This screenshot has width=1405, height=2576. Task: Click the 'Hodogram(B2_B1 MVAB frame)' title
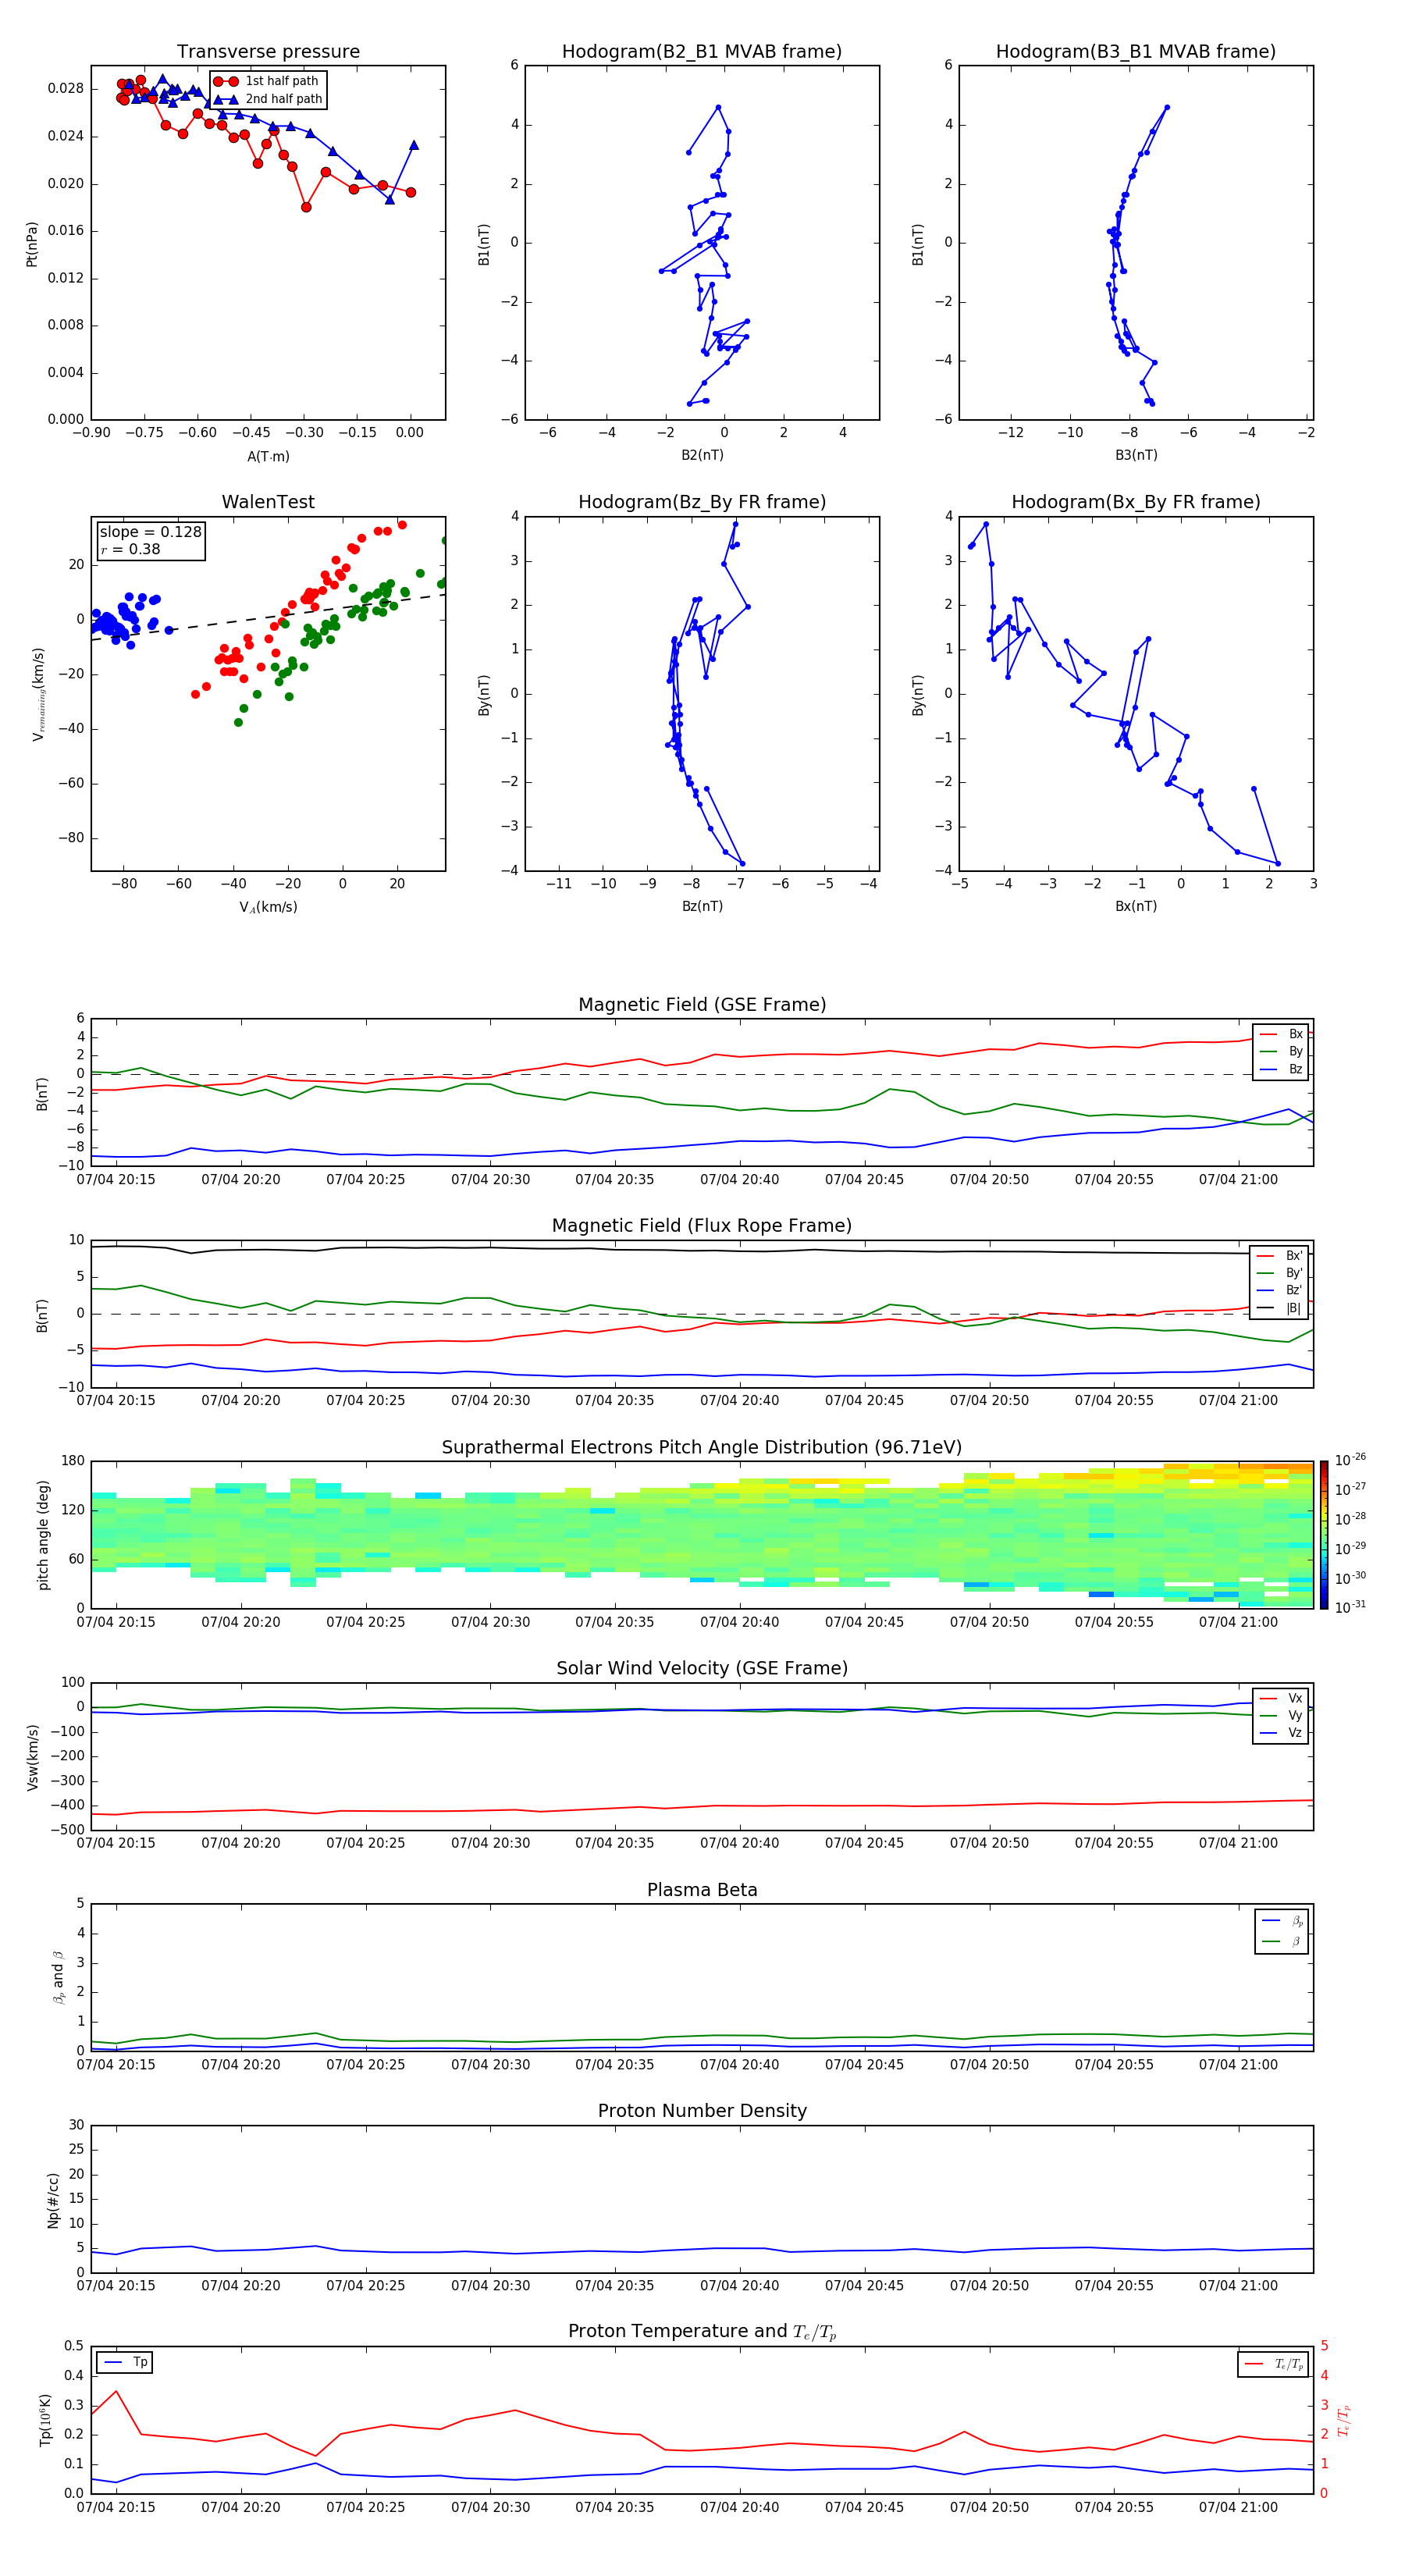click(x=702, y=52)
